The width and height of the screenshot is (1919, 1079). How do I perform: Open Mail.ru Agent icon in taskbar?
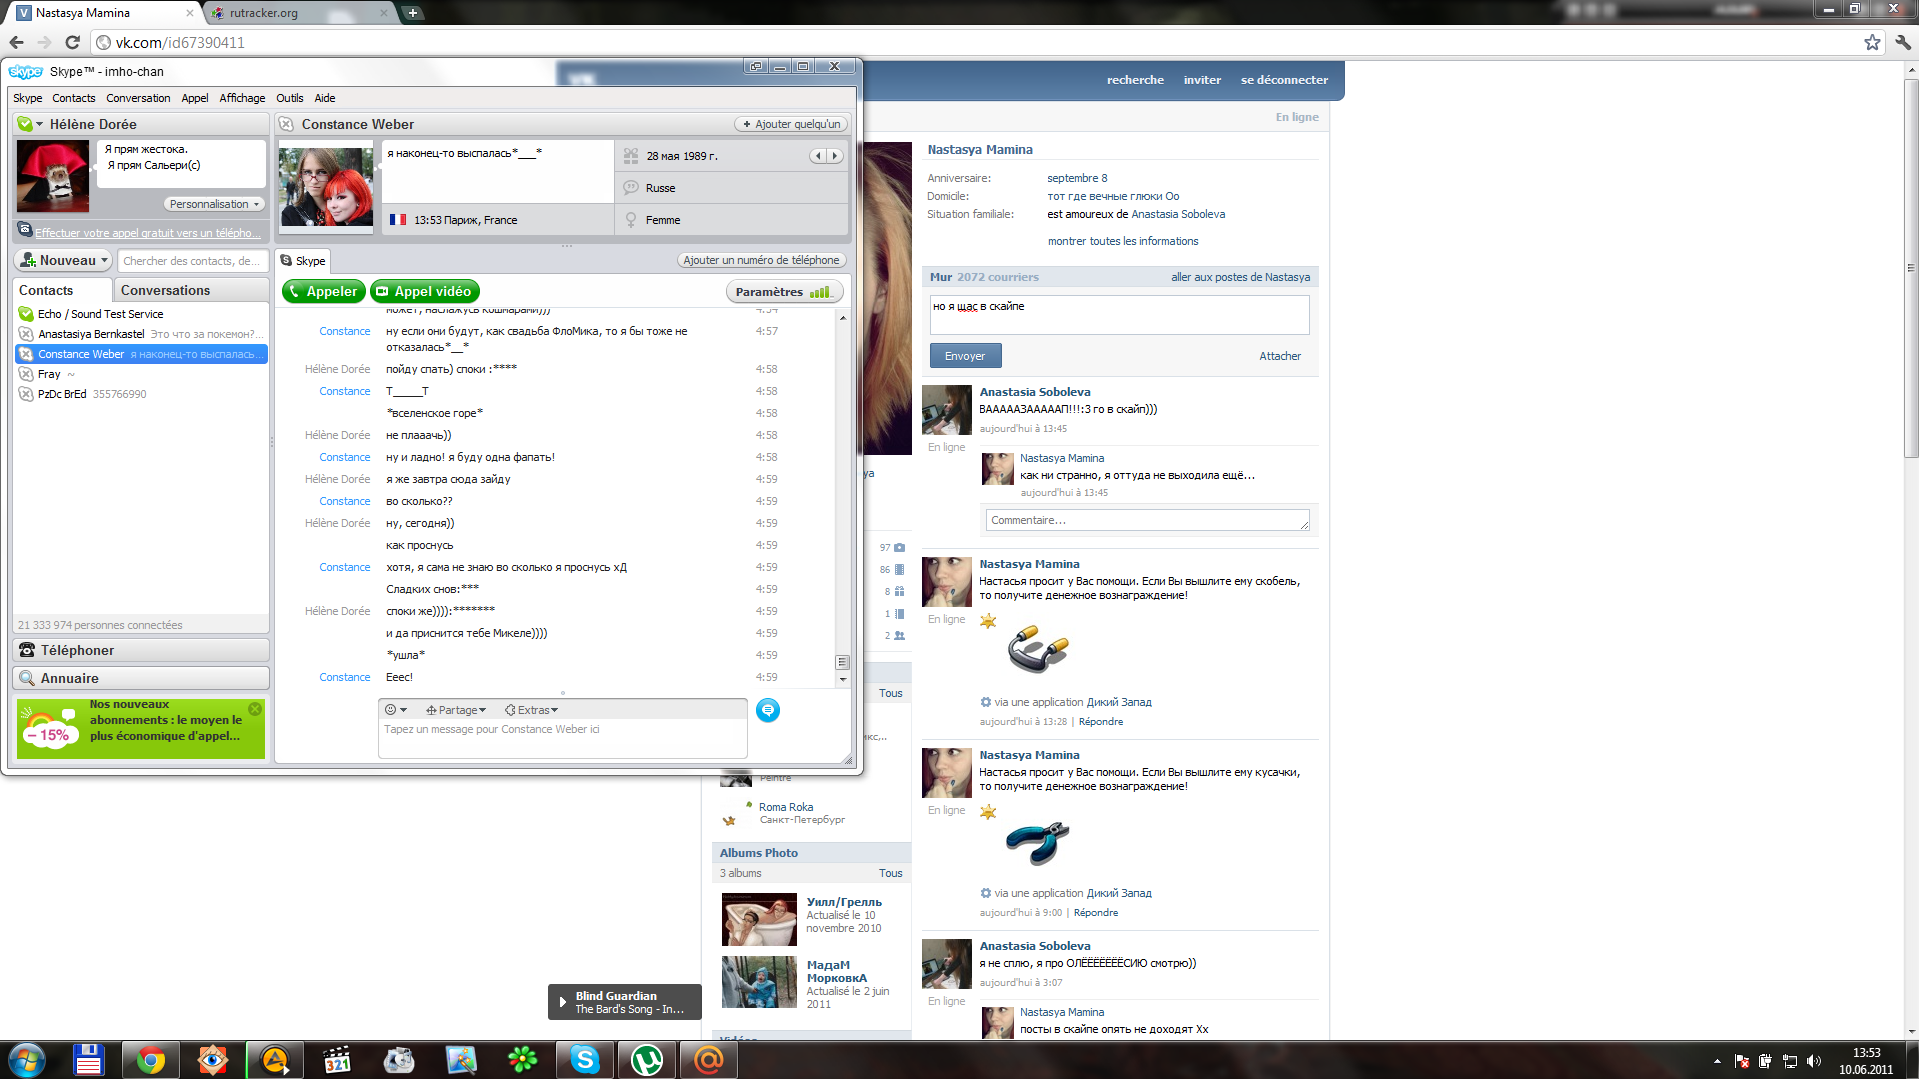(x=709, y=1059)
